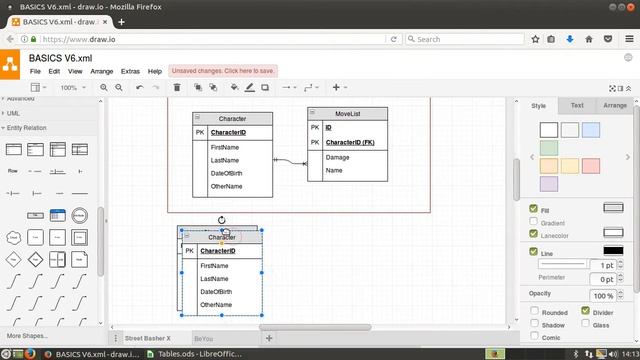Open the line color pencil tool

(249, 87)
